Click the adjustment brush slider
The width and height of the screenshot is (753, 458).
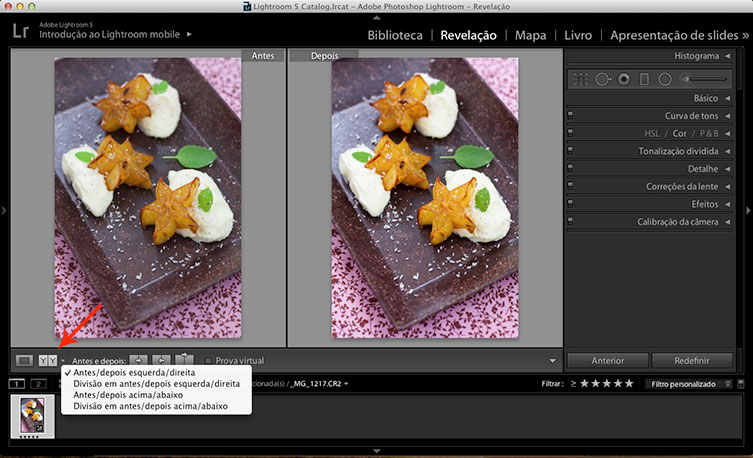[x=704, y=78]
